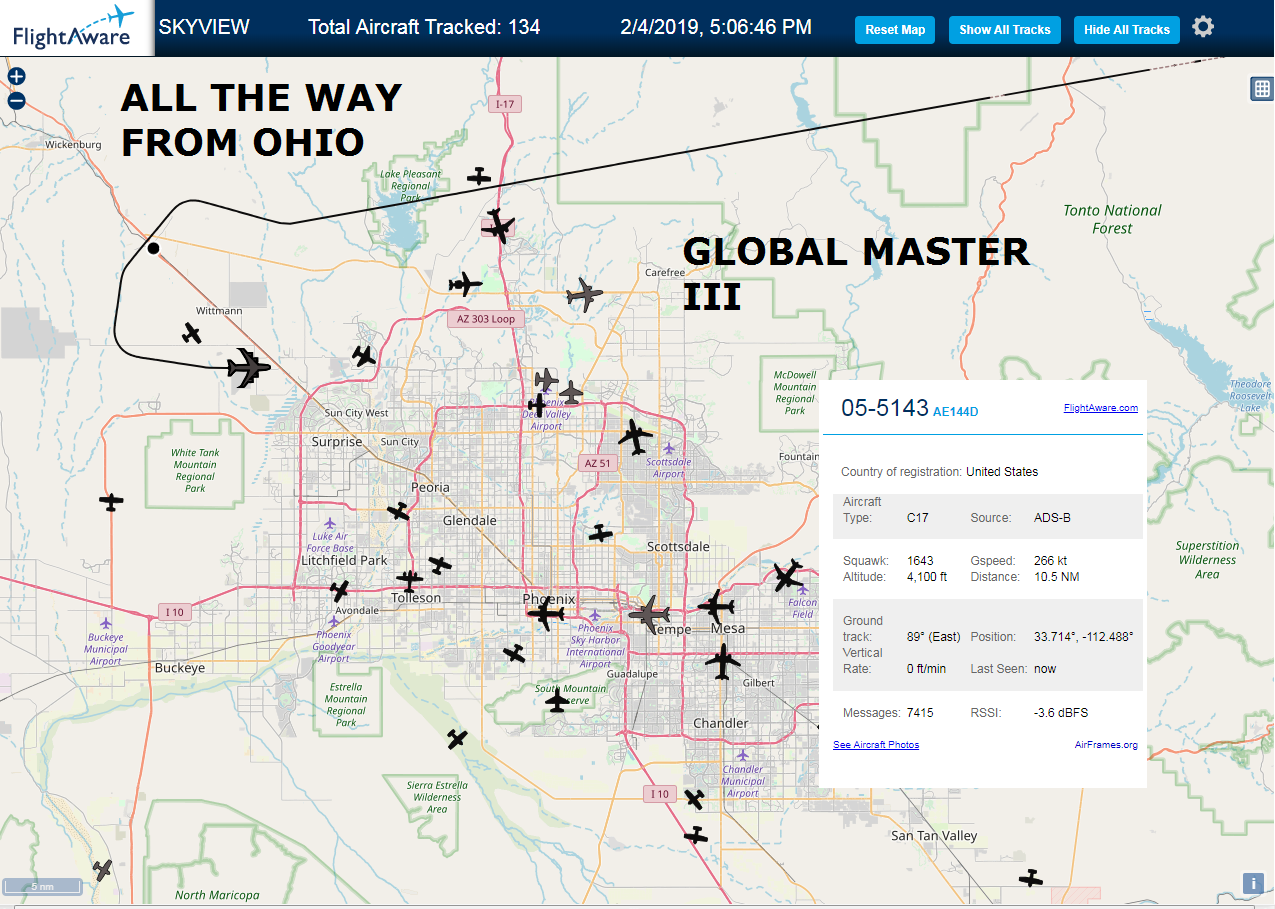1275x909 pixels.
Task: Click the C17 aircraft type value
Action: tap(918, 518)
